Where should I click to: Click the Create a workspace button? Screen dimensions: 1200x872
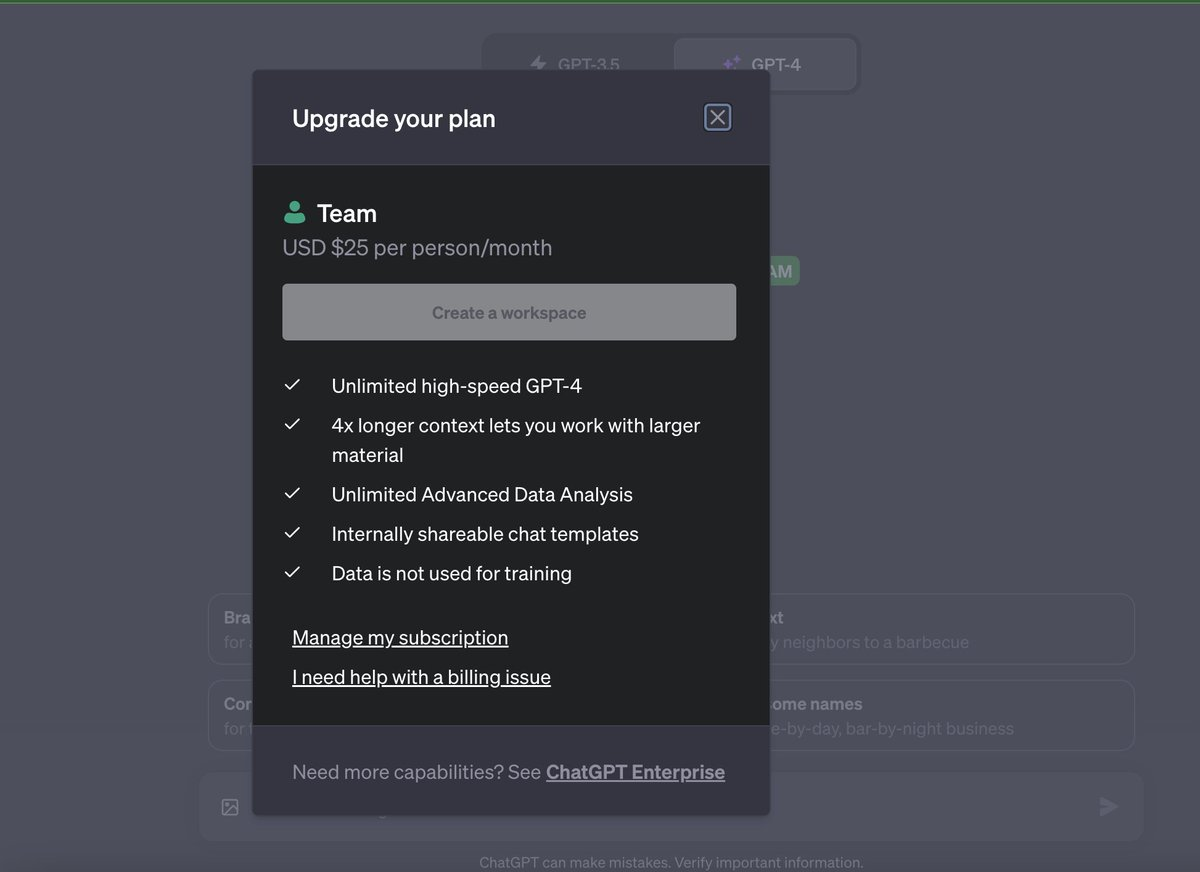pos(509,312)
